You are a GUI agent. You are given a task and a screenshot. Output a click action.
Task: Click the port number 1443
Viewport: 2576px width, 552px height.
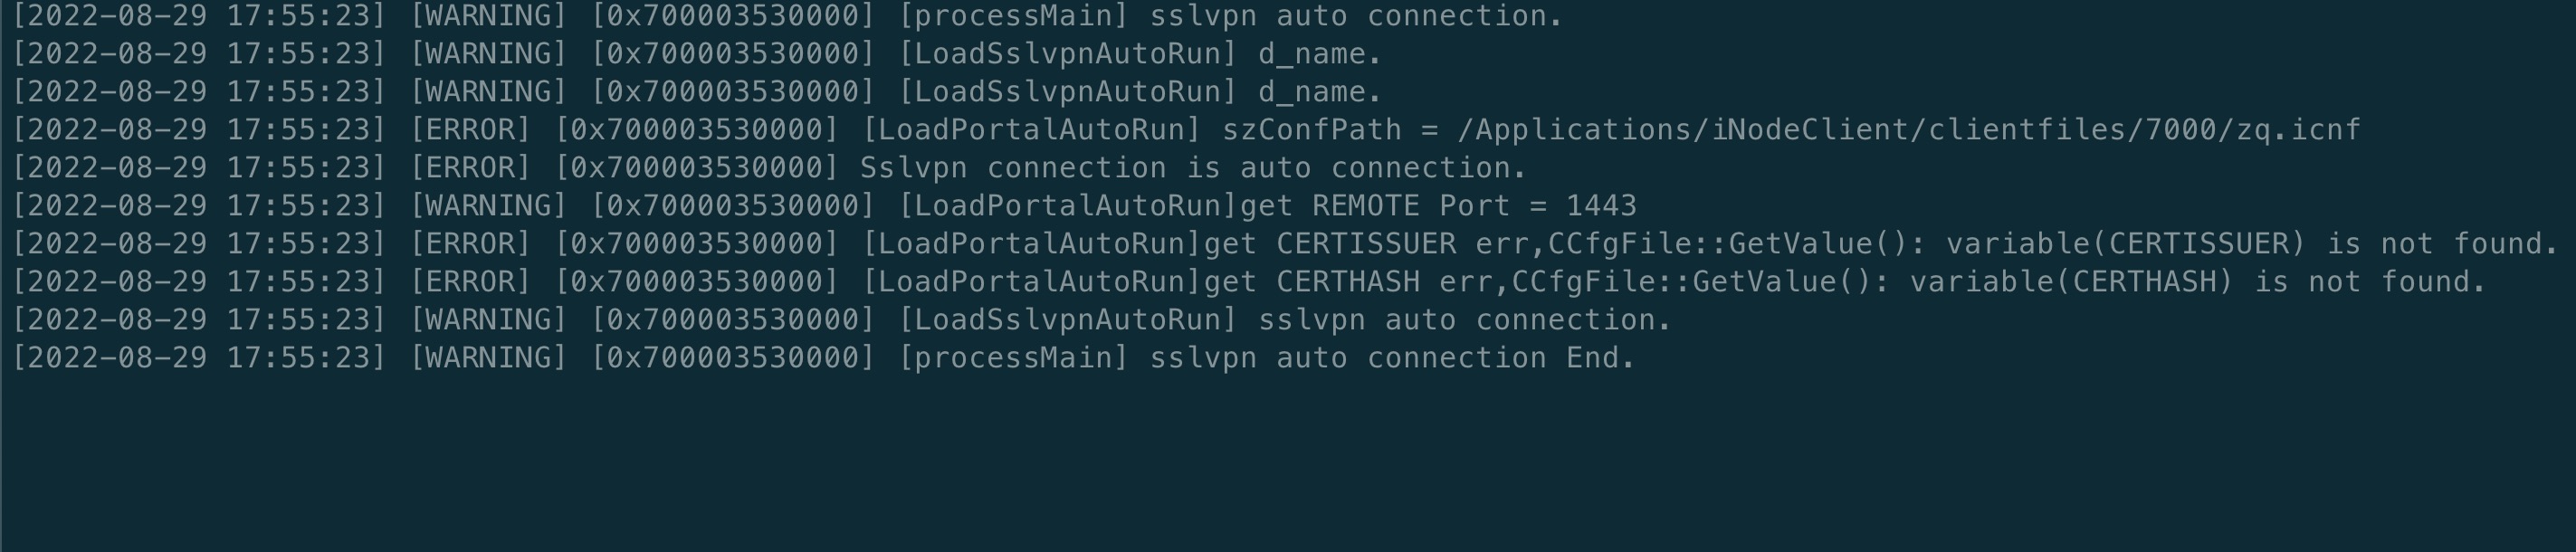click(x=1601, y=206)
